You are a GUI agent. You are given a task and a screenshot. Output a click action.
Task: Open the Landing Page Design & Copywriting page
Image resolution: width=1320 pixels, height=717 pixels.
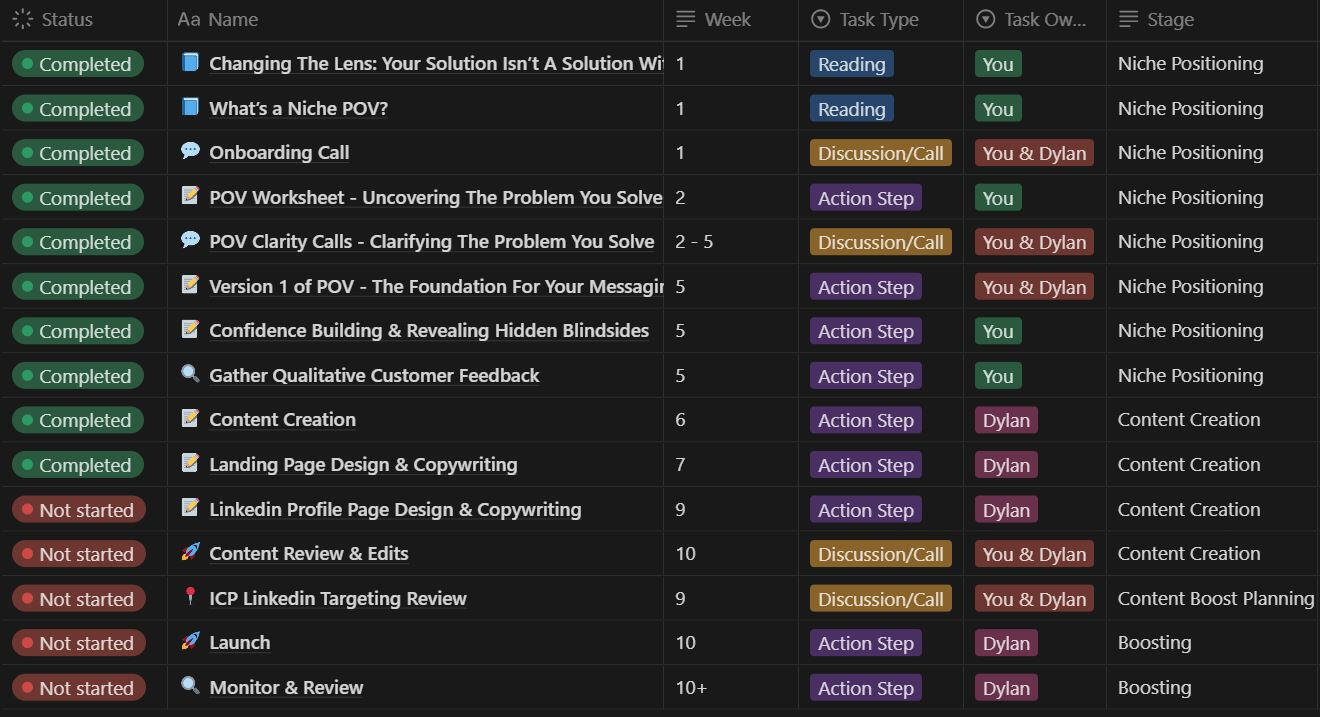coord(363,465)
